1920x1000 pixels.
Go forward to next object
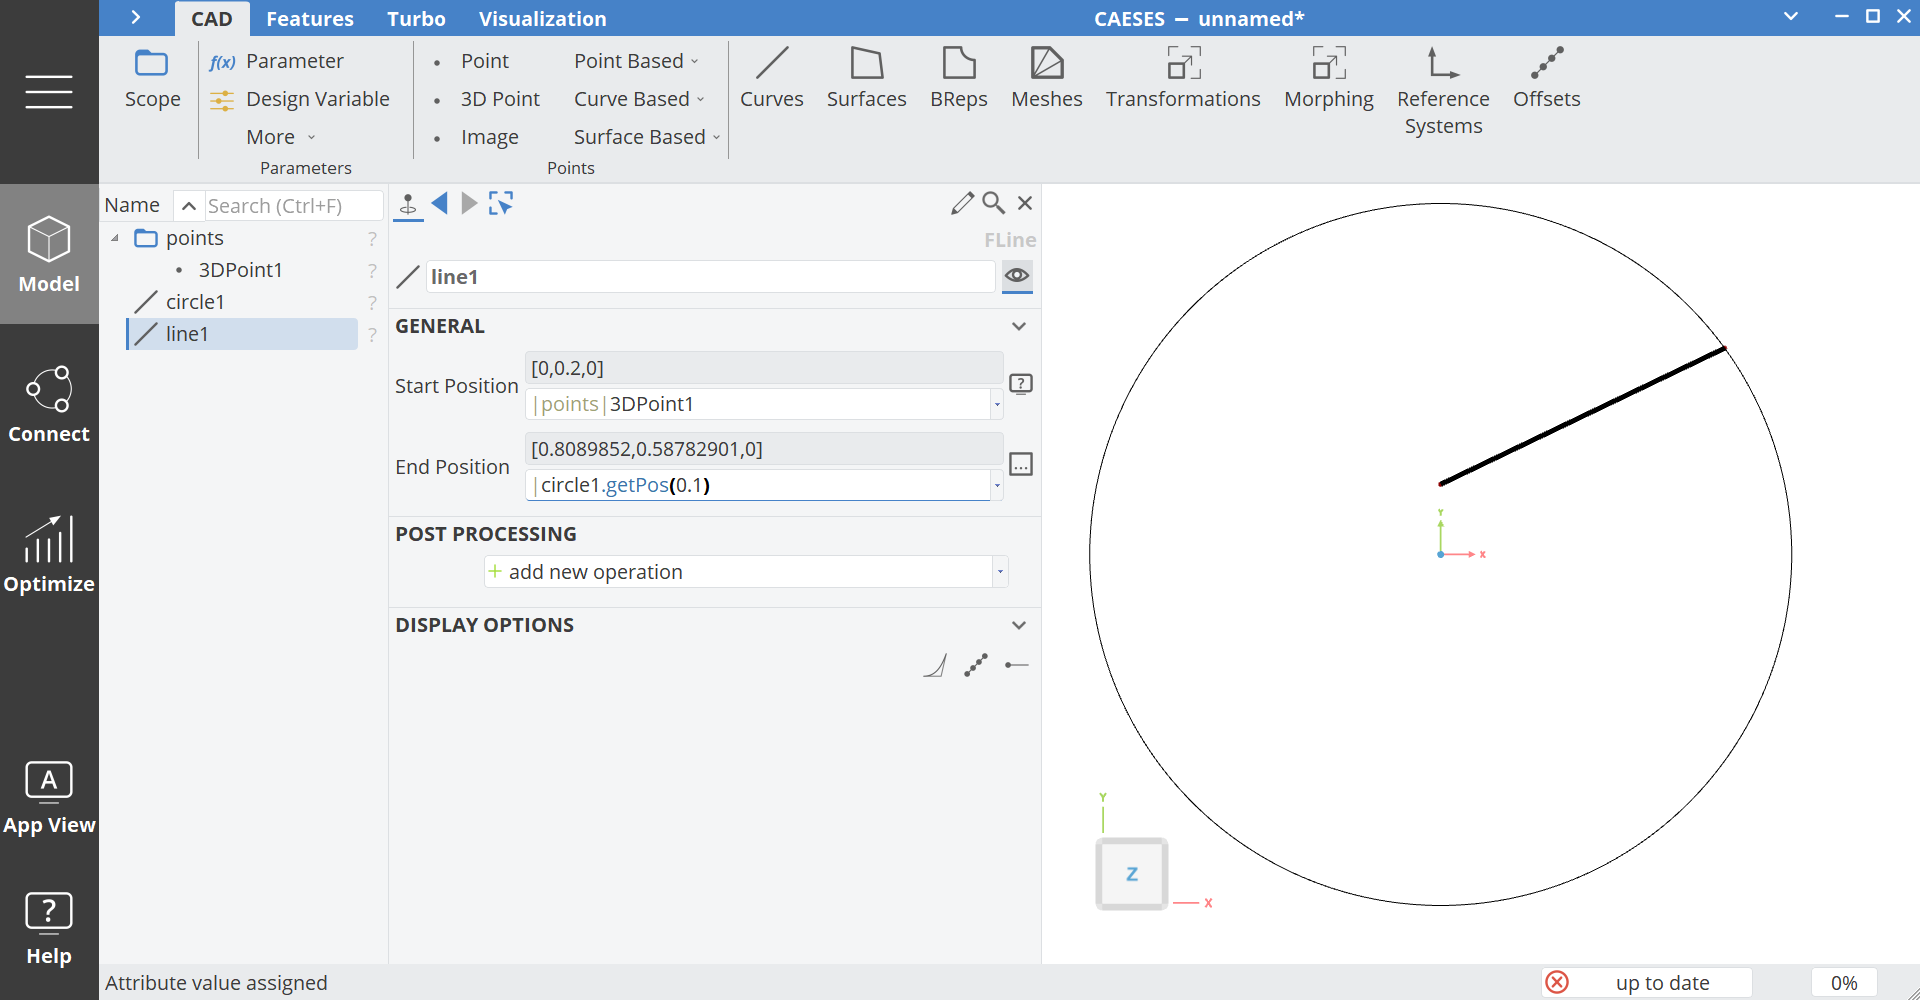(469, 204)
